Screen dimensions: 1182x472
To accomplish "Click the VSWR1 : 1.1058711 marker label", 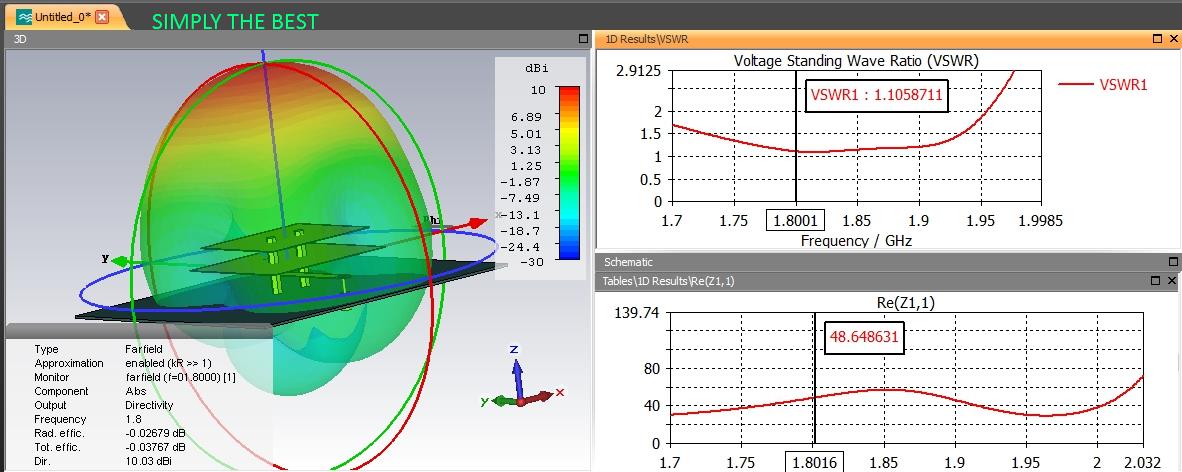I will (876, 95).
